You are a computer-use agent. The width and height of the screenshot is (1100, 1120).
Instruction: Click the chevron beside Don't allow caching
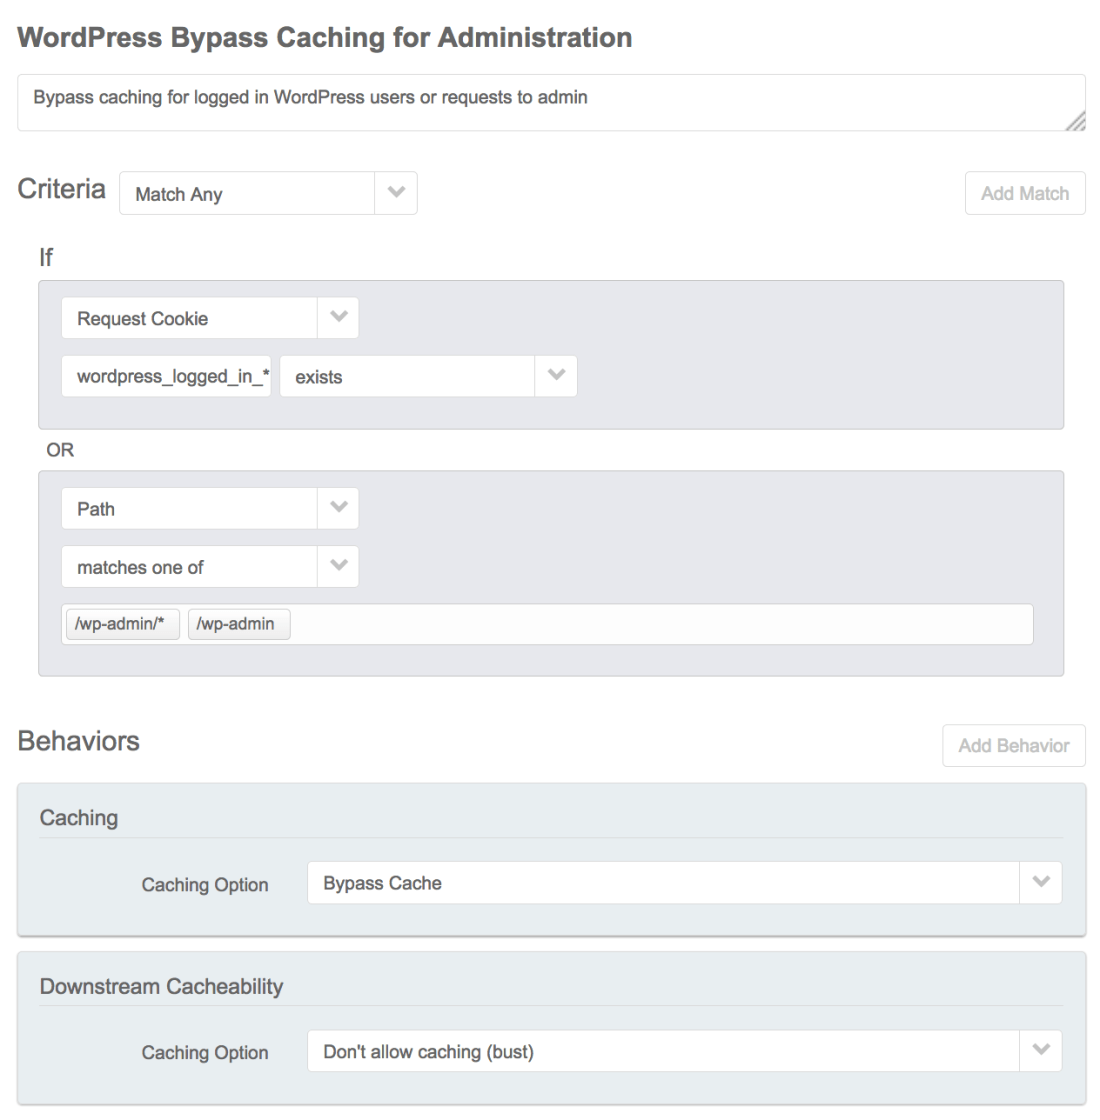click(1041, 1052)
